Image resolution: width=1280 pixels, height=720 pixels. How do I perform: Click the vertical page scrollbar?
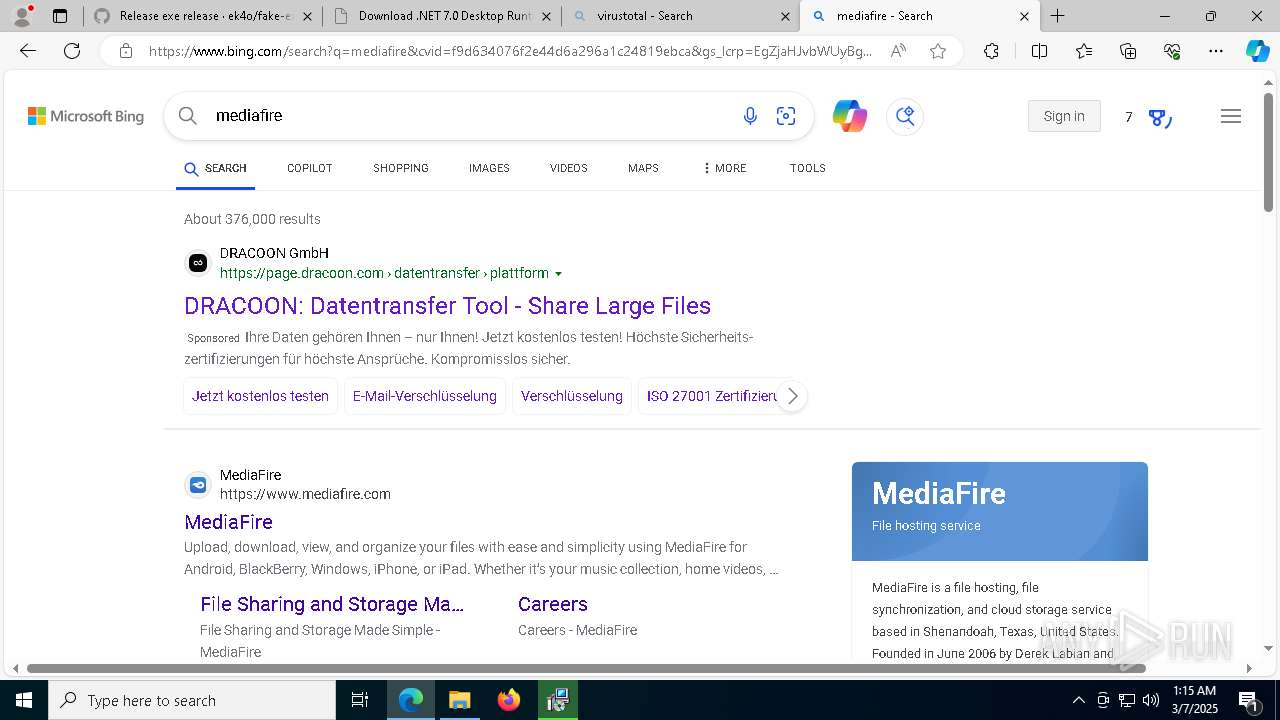pyautogui.click(x=1268, y=150)
